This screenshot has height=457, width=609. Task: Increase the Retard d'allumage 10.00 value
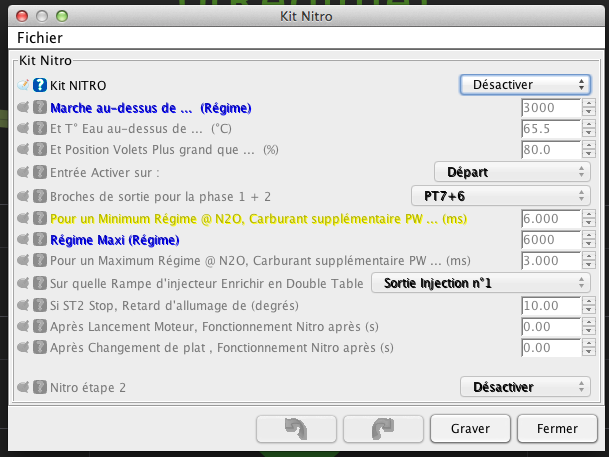click(589, 301)
